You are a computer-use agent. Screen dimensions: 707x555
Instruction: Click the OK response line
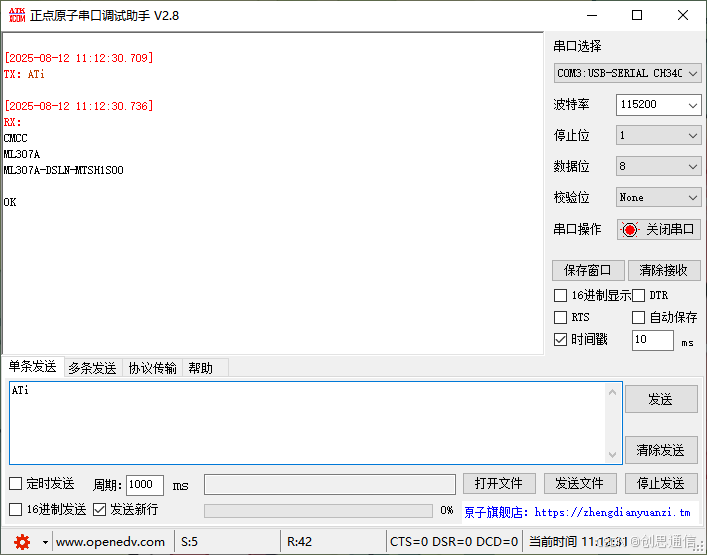10,202
